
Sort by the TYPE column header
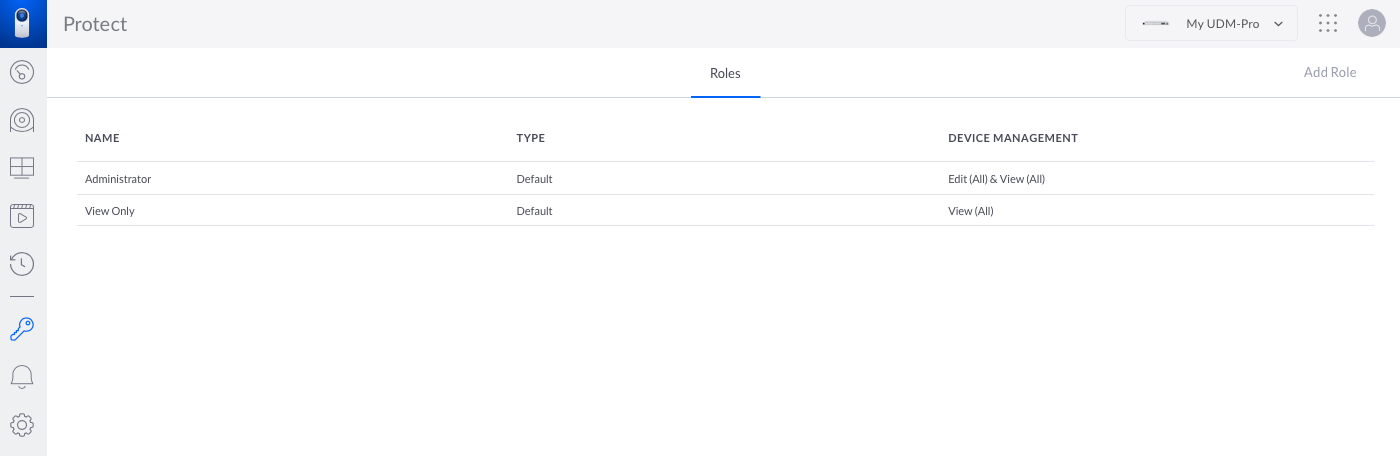click(530, 138)
